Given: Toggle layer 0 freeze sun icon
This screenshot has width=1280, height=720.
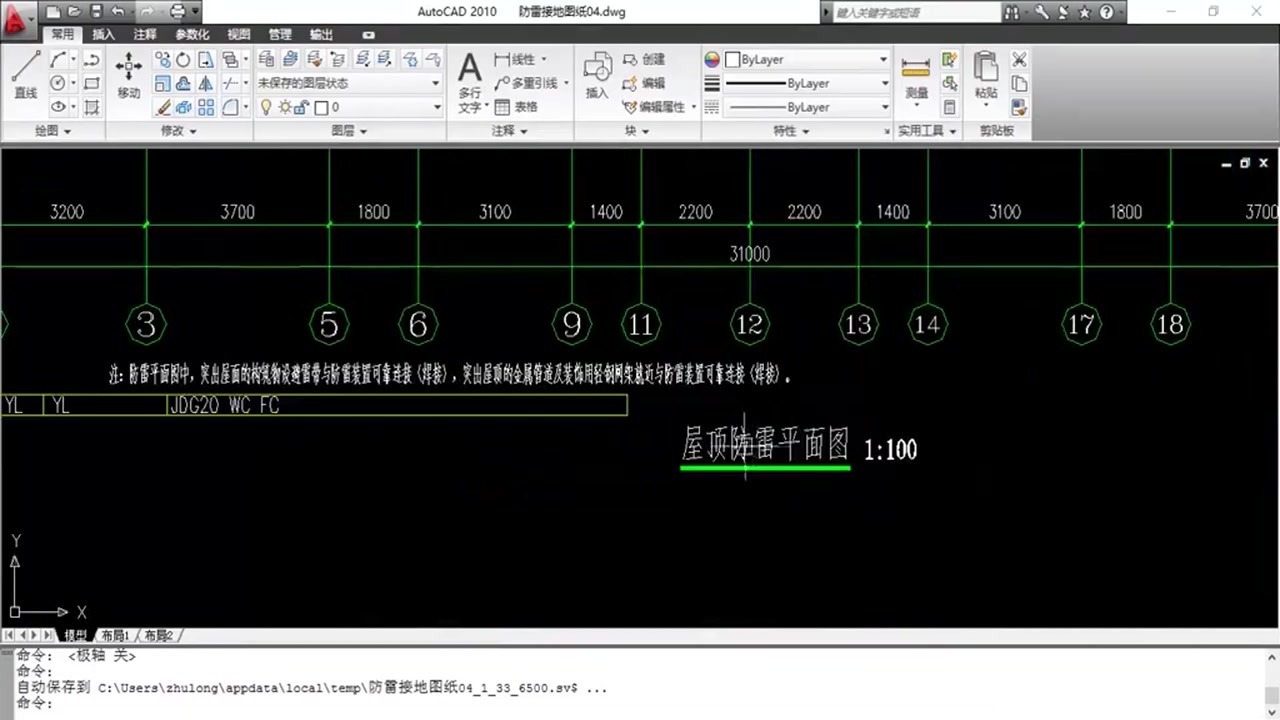Looking at the screenshot, I should point(285,107).
